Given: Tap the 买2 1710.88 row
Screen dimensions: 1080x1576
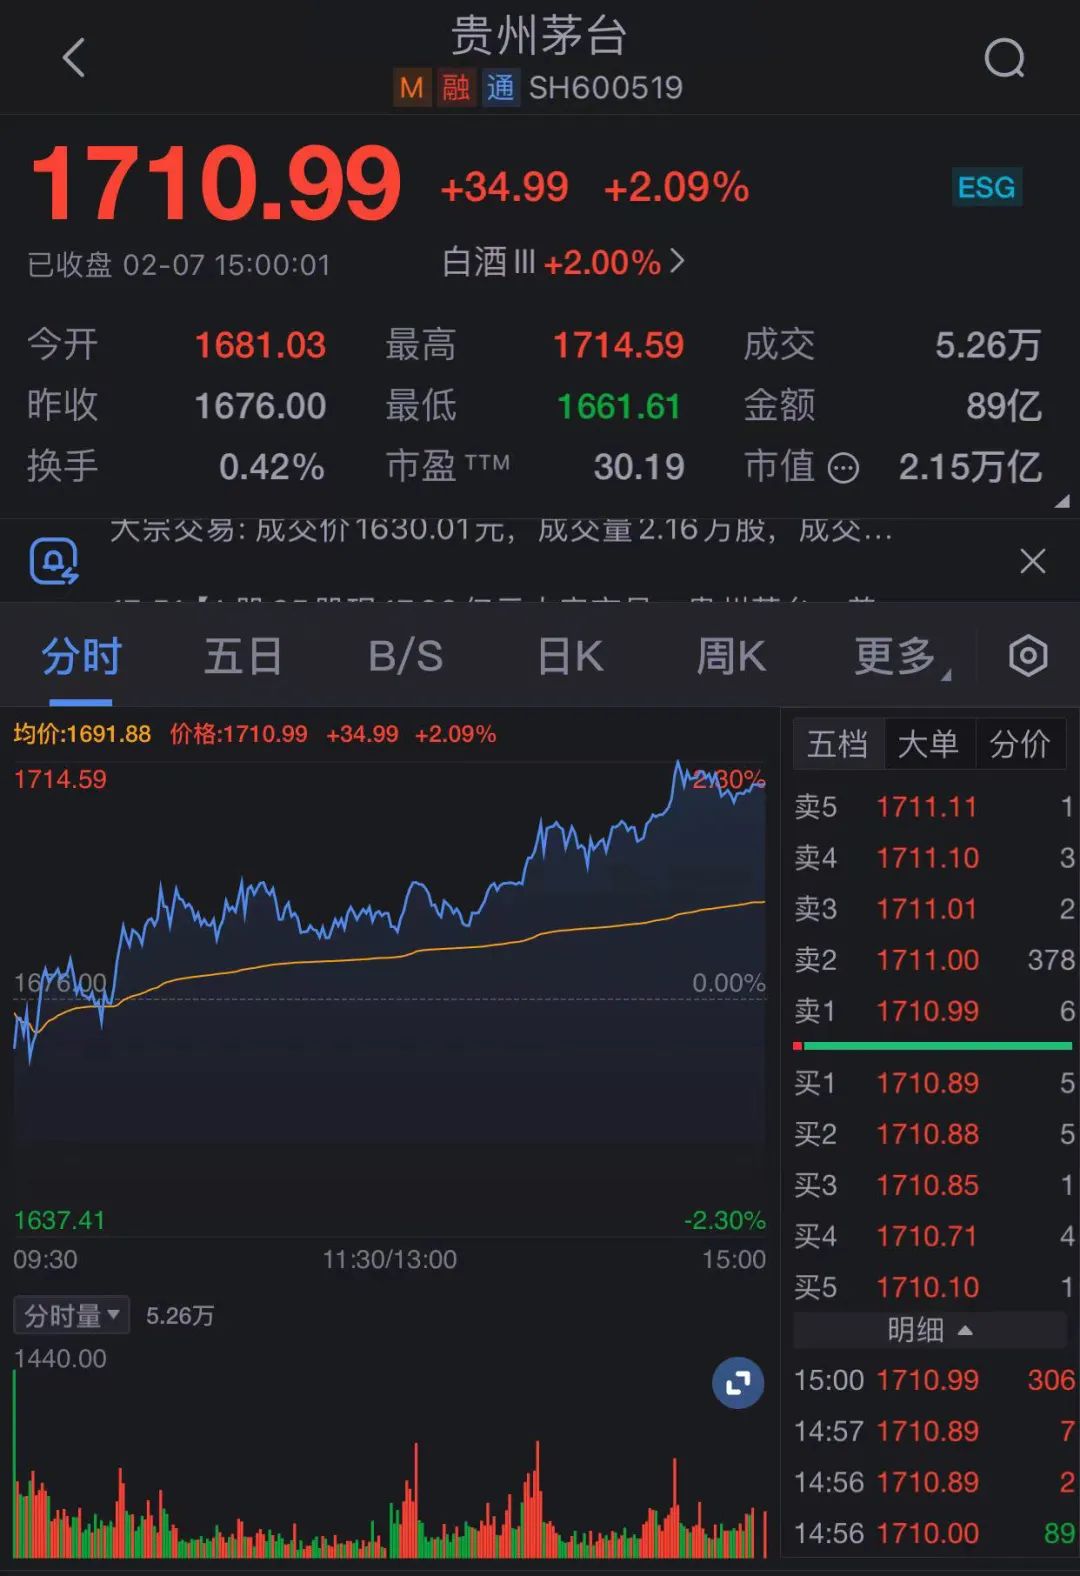Looking at the screenshot, I should (934, 1134).
